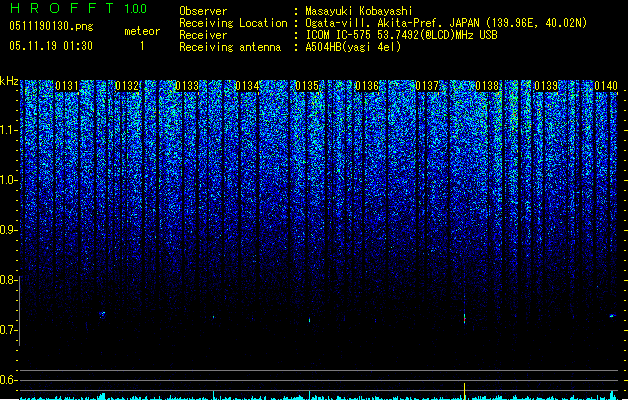Click the 0138 time marker
The height and width of the screenshot is (400, 629).
pos(487,86)
